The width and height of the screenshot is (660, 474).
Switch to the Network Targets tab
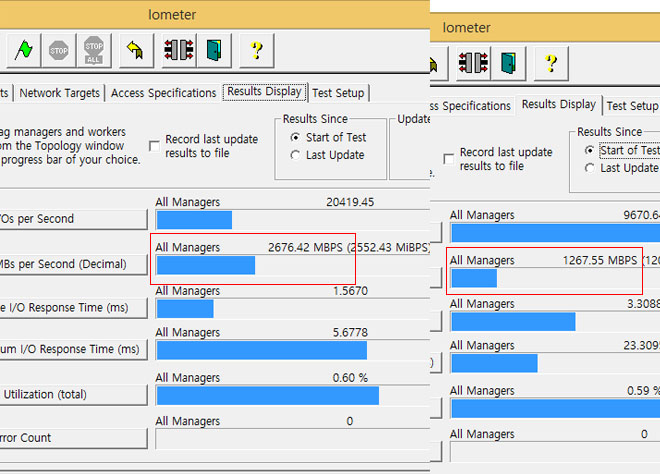60,93
